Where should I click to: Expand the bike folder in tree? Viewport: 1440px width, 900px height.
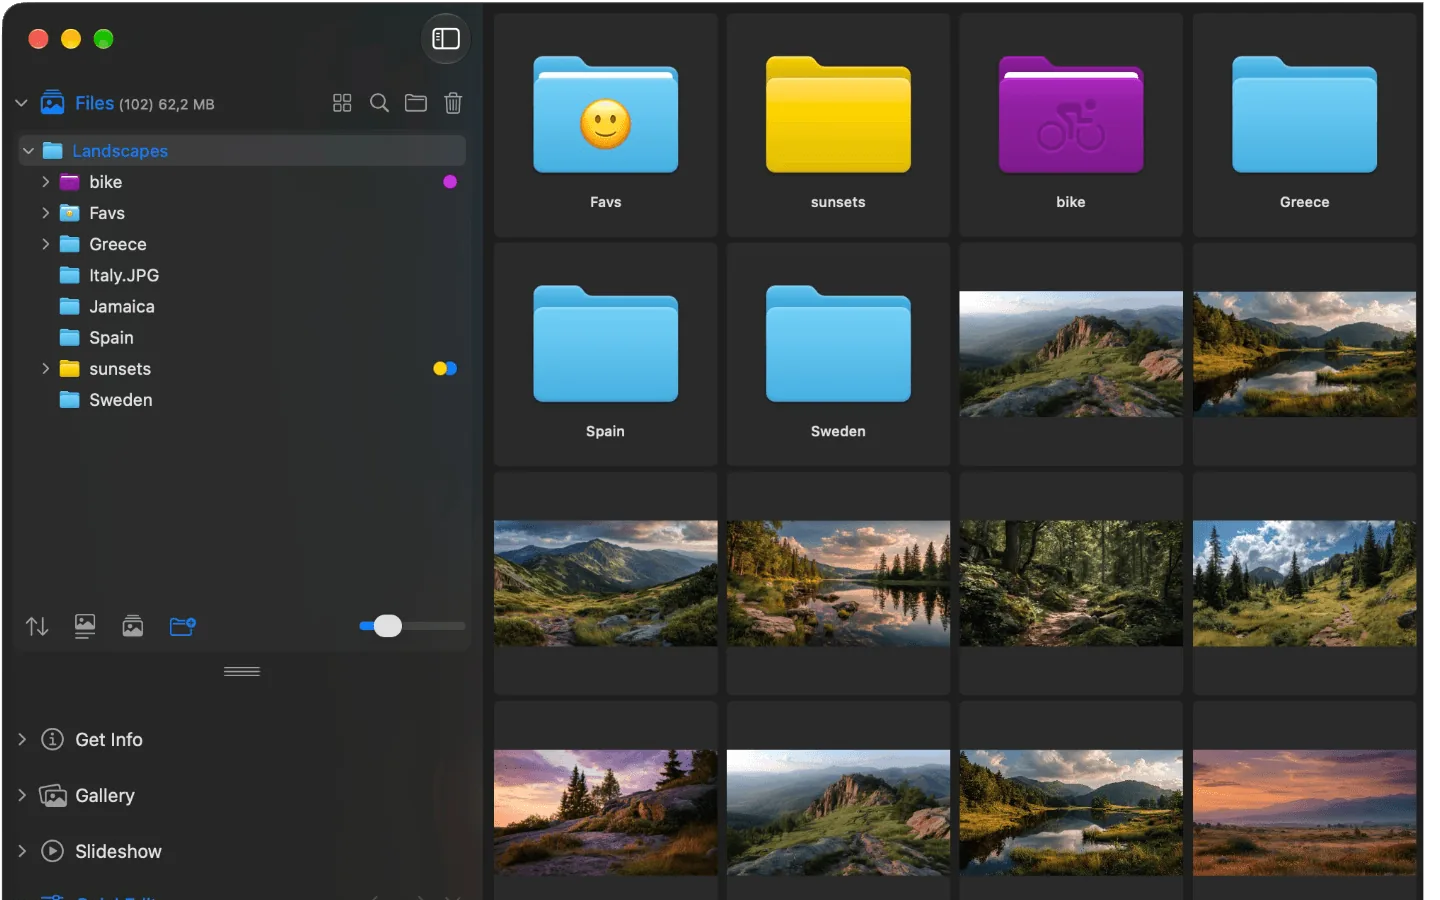click(45, 182)
